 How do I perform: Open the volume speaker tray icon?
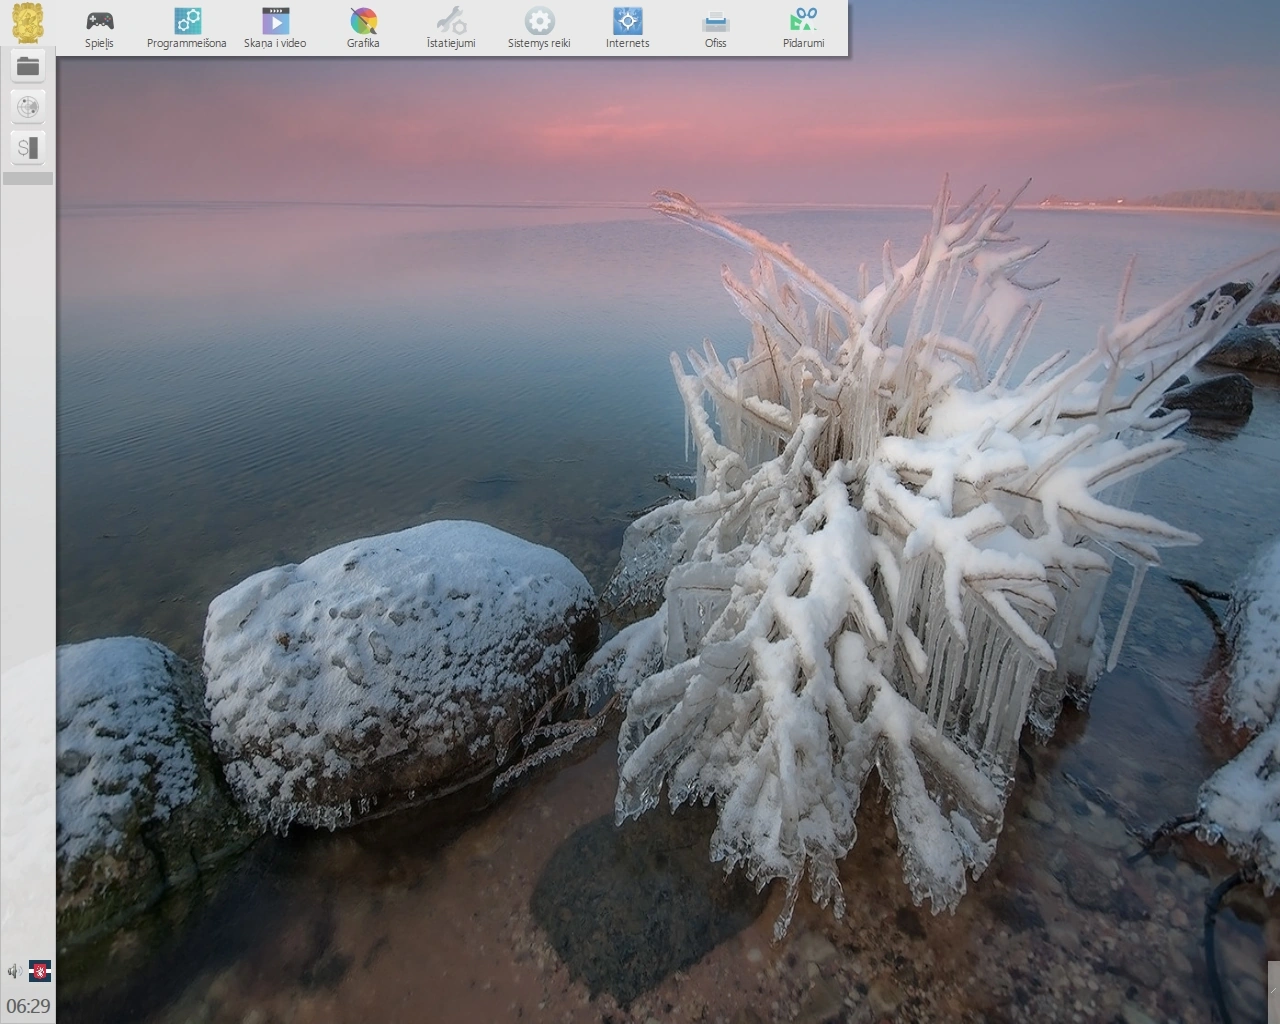[14, 971]
